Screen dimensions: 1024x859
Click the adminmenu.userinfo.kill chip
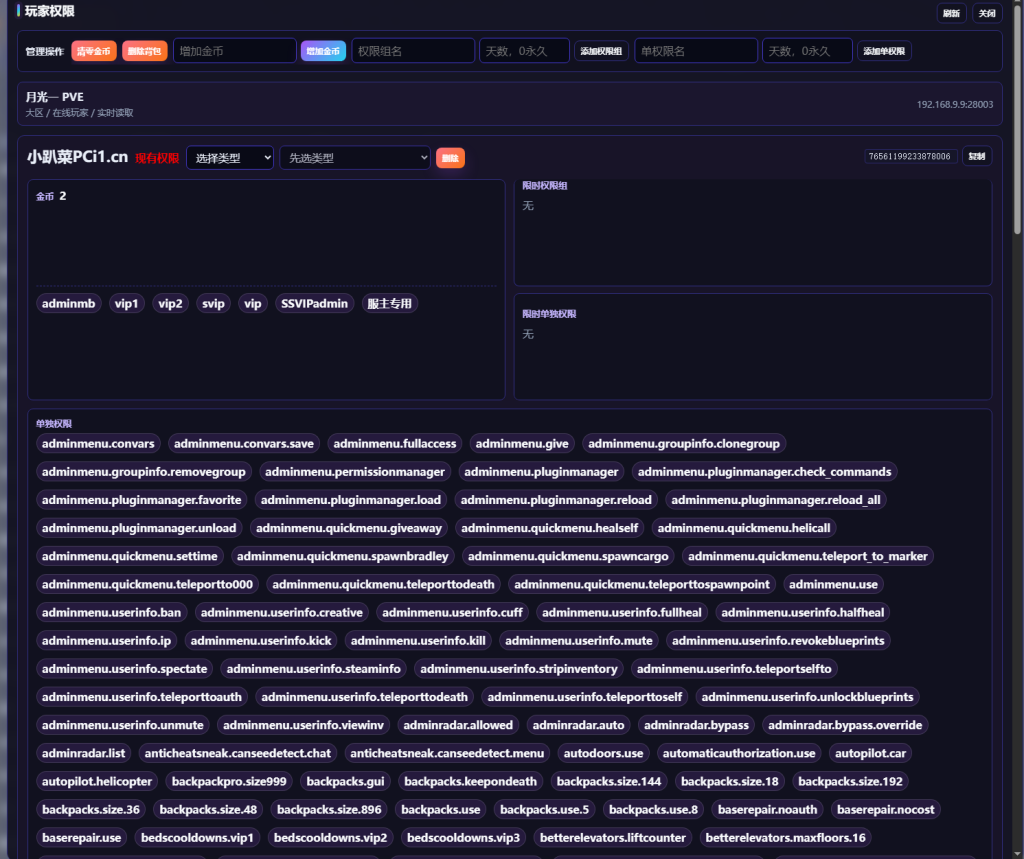click(x=418, y=640)
